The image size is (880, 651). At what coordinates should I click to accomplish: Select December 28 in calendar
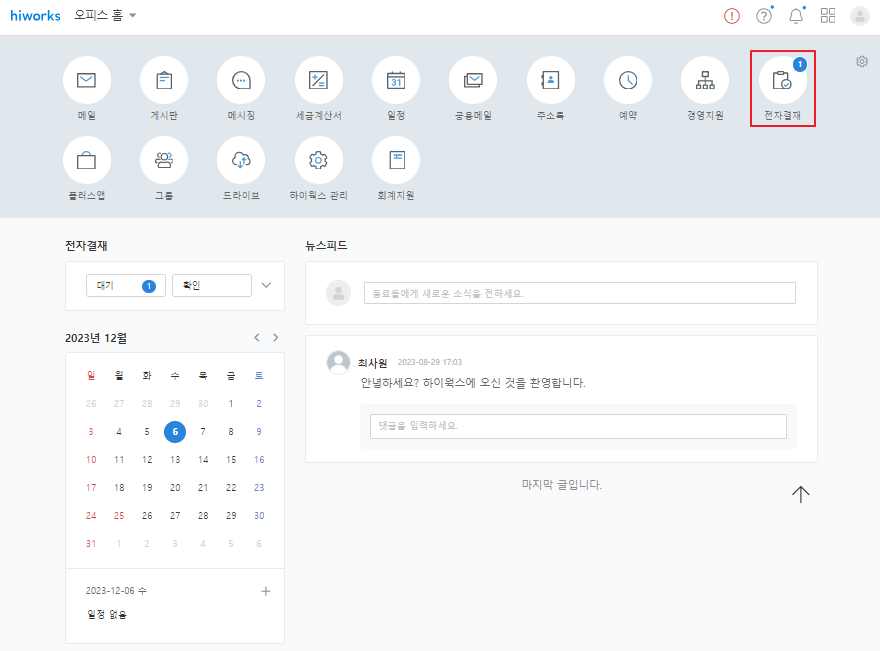click(203, 516)
